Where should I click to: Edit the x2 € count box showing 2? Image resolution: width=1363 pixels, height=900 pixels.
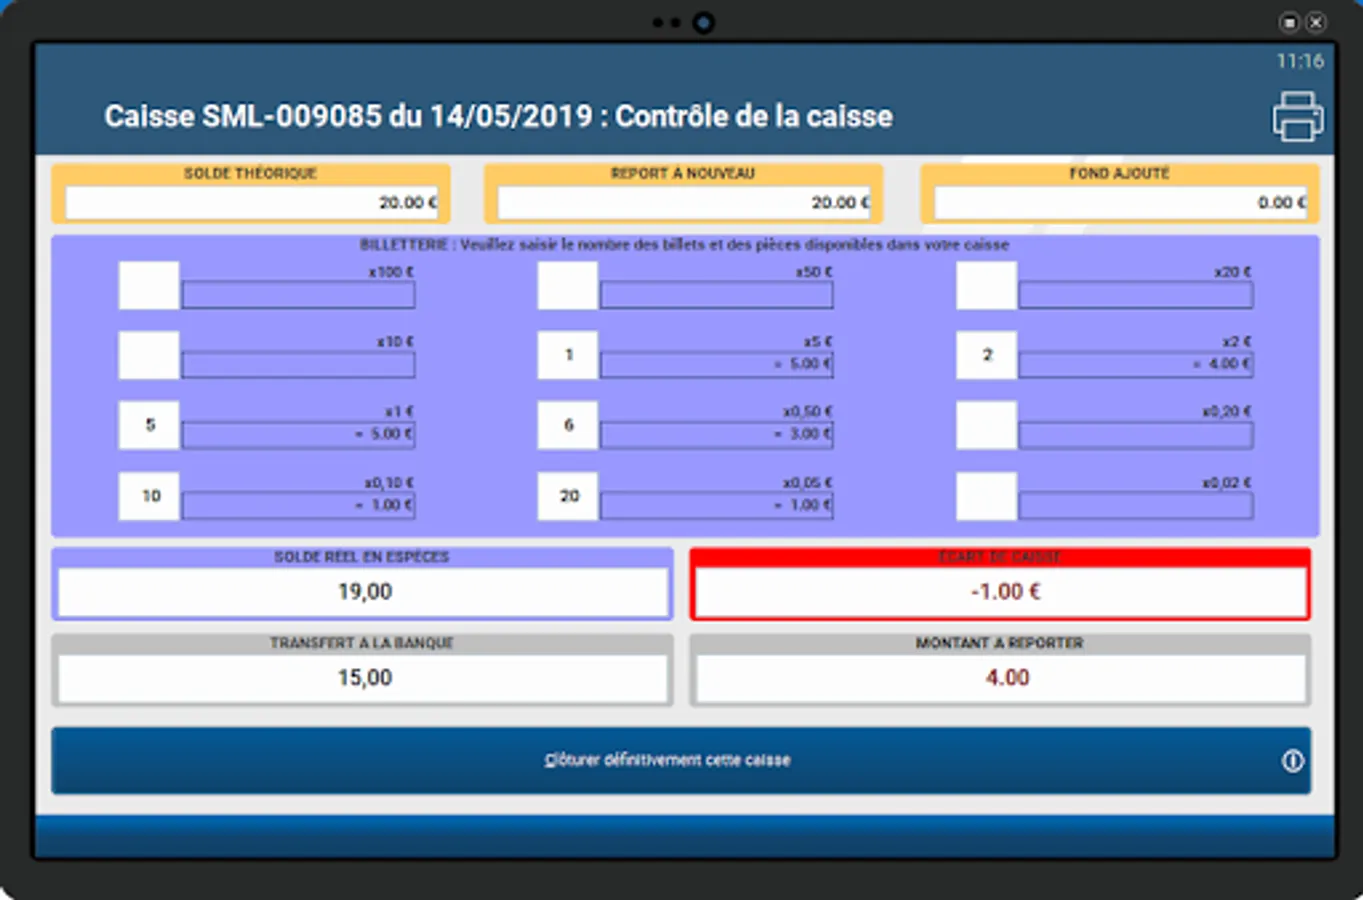(x=987, y=355)
